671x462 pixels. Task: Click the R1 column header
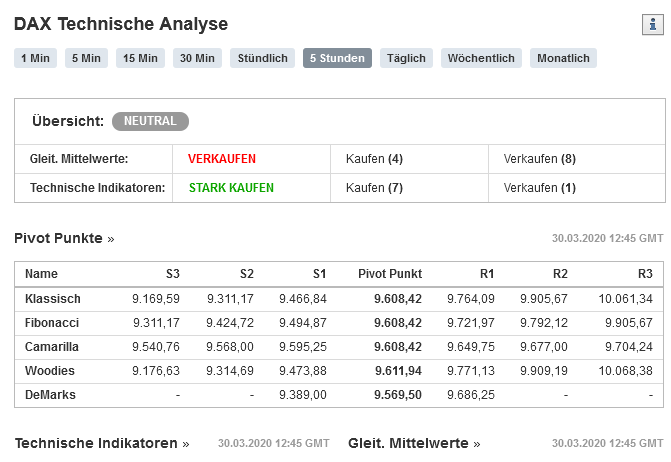[x=487, y=274]
